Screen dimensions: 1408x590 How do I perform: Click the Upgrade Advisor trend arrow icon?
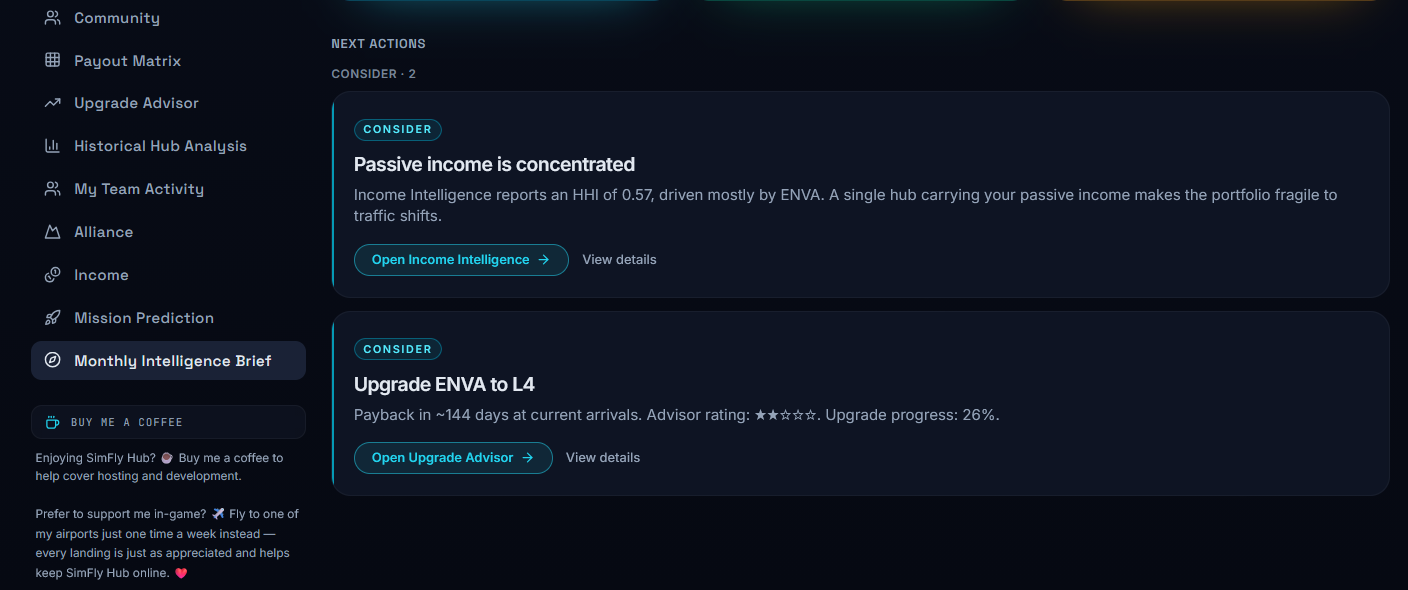[x=53, y=103]
